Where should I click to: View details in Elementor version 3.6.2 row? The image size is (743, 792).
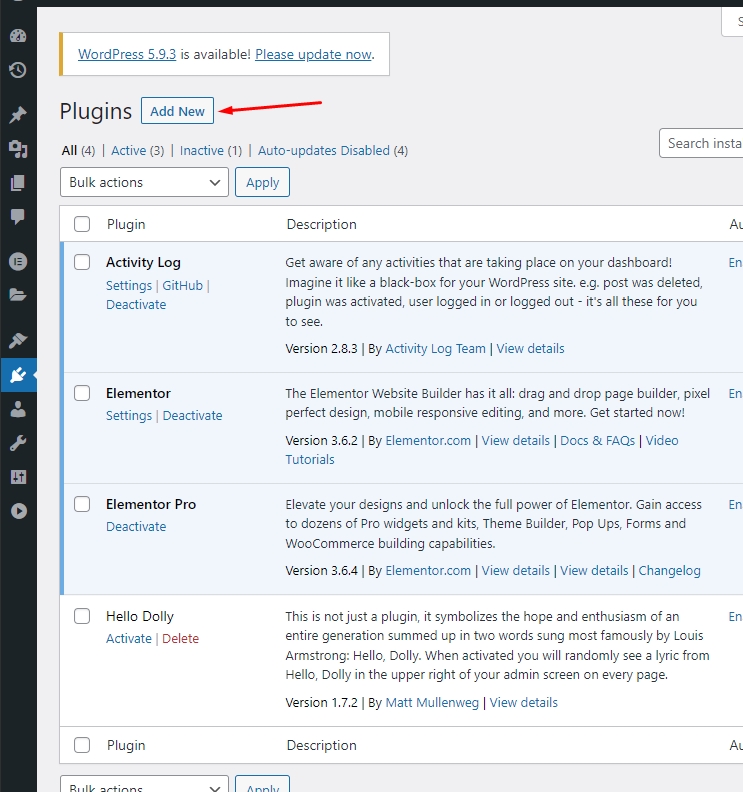tap(515, 440)
